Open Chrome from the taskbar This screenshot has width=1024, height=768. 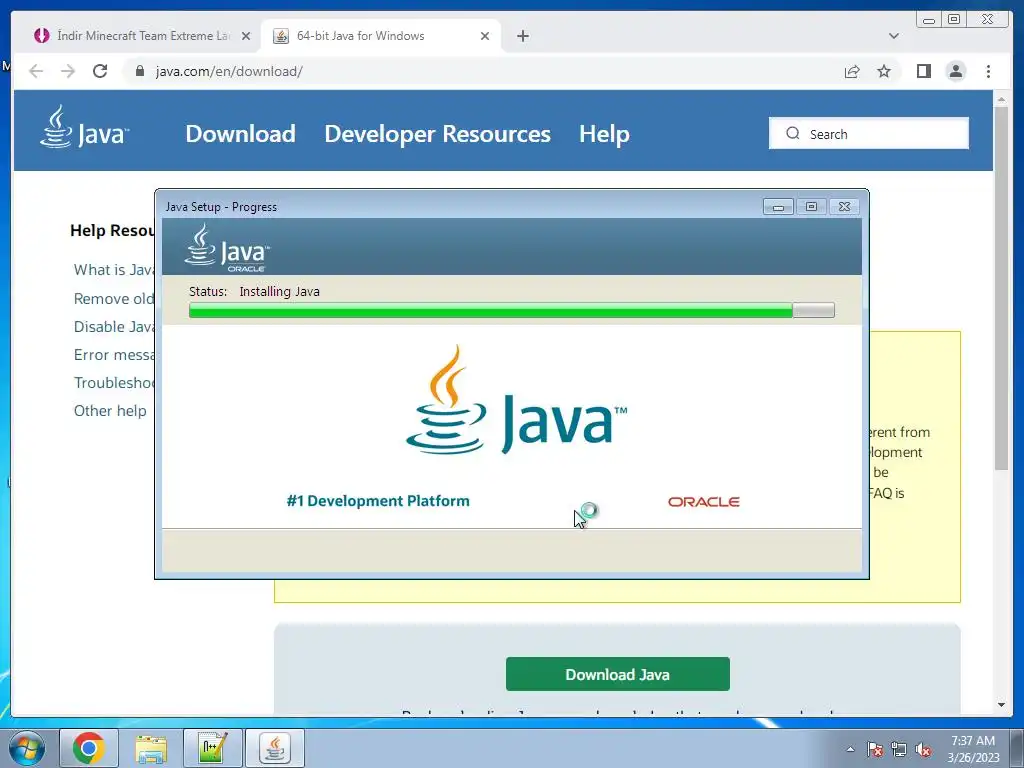(x=89, y=748)
